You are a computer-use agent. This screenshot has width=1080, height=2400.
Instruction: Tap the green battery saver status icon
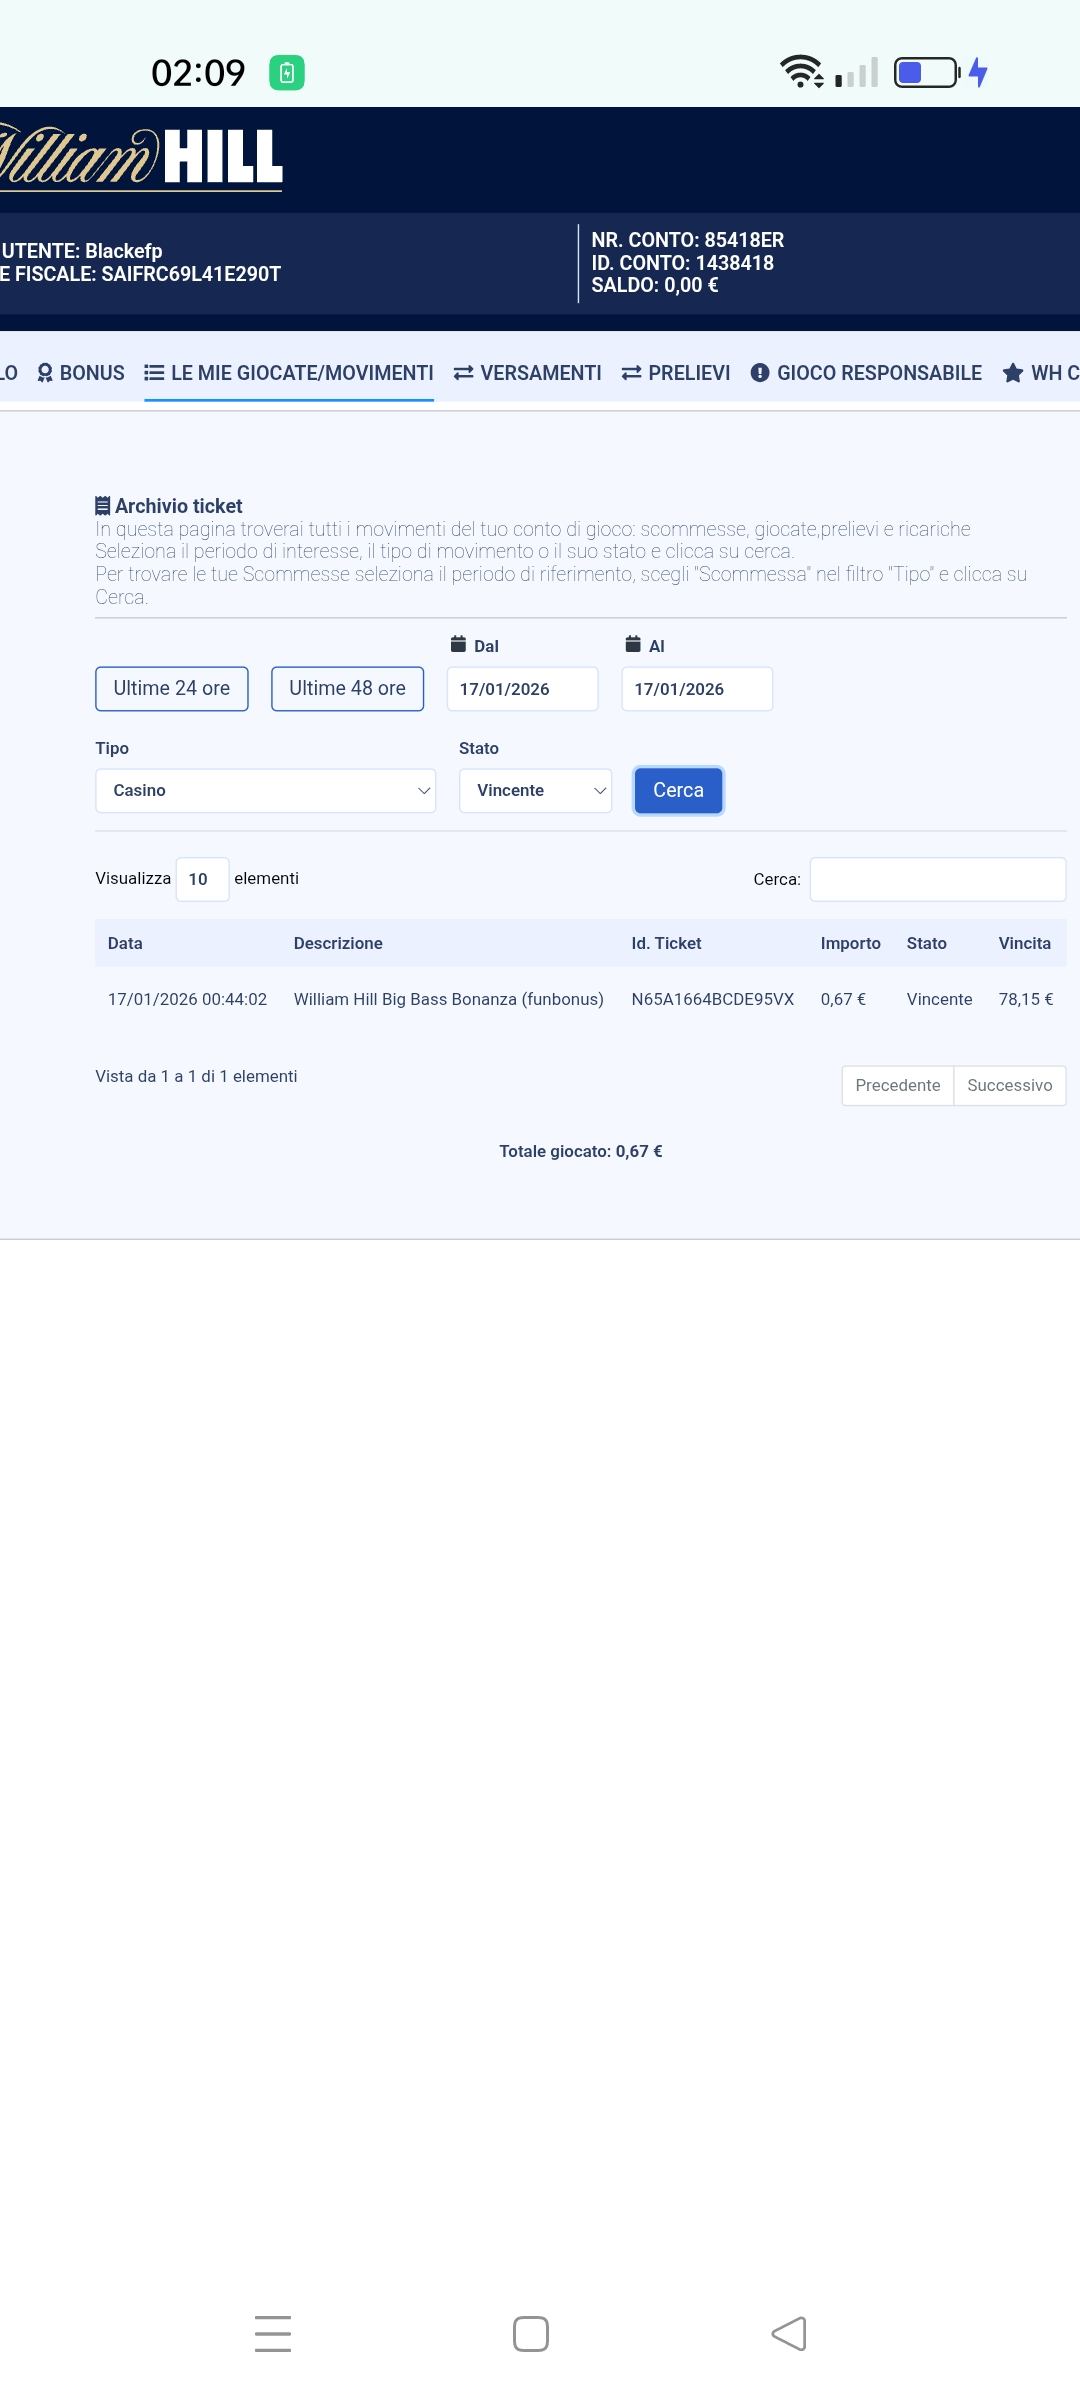pyautogui.click(x=287, y=73)
